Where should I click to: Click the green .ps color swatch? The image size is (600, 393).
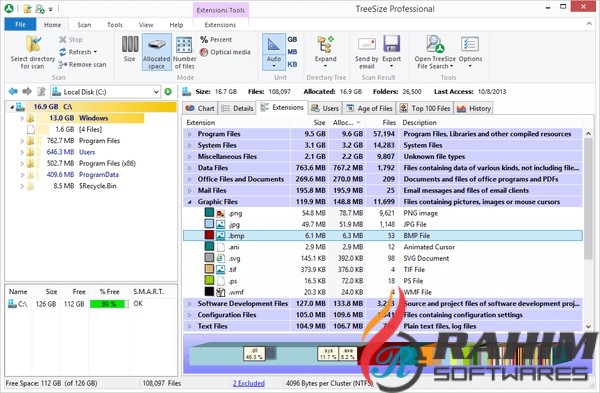(209, 280)
